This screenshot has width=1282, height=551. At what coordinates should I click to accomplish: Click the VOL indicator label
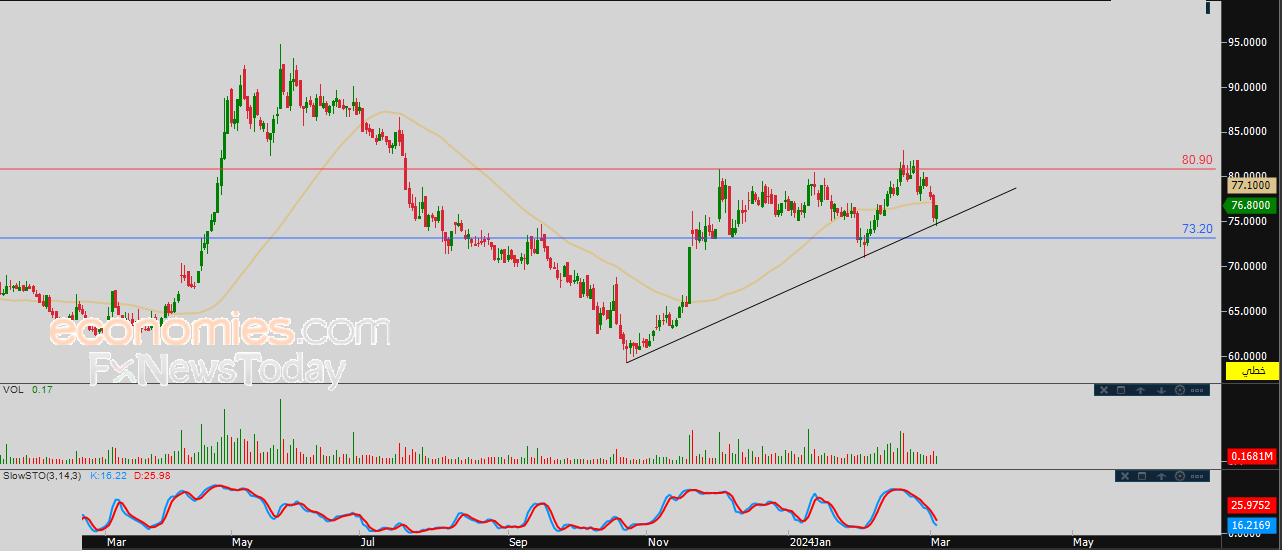click(13, 389)
